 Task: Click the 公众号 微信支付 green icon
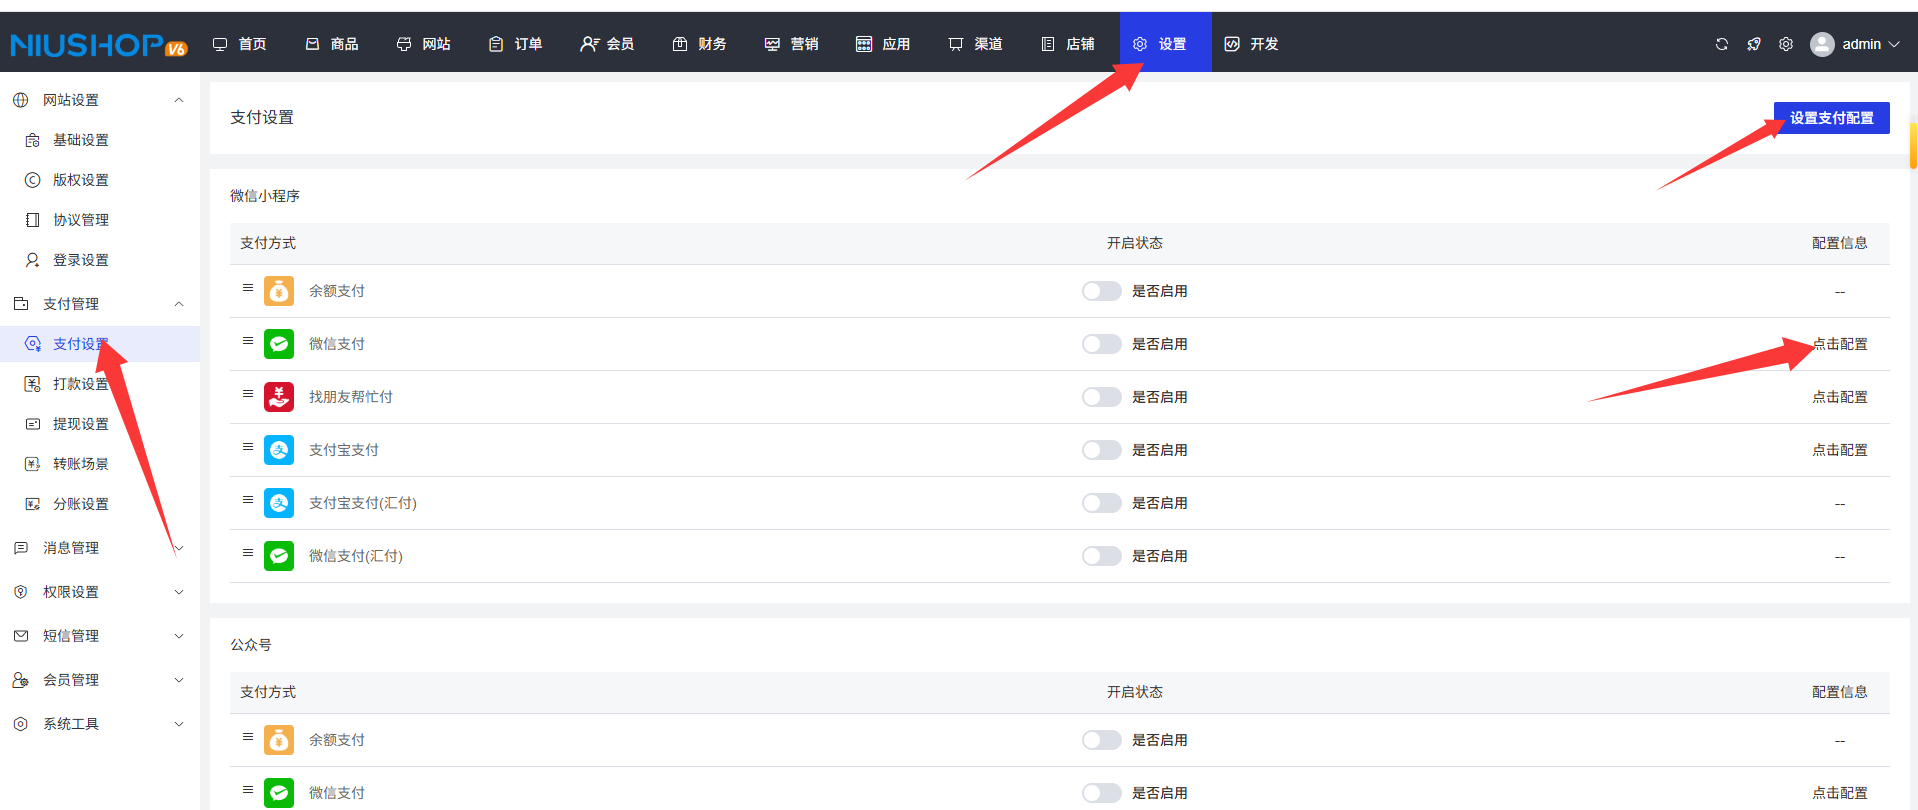point(279,793)
